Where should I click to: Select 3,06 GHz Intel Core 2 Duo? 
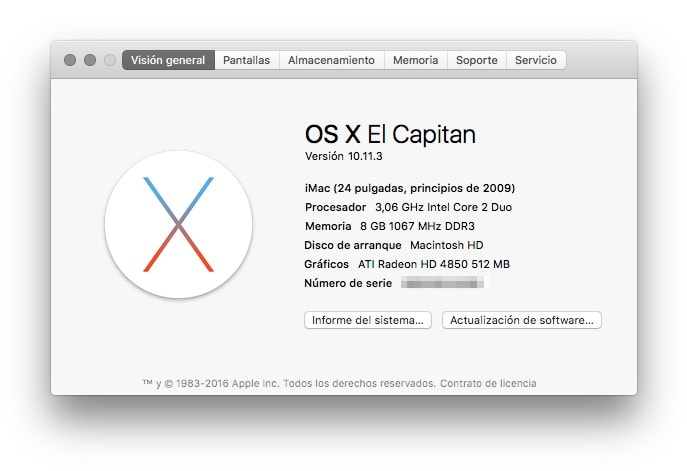click(x=443, y=207)
